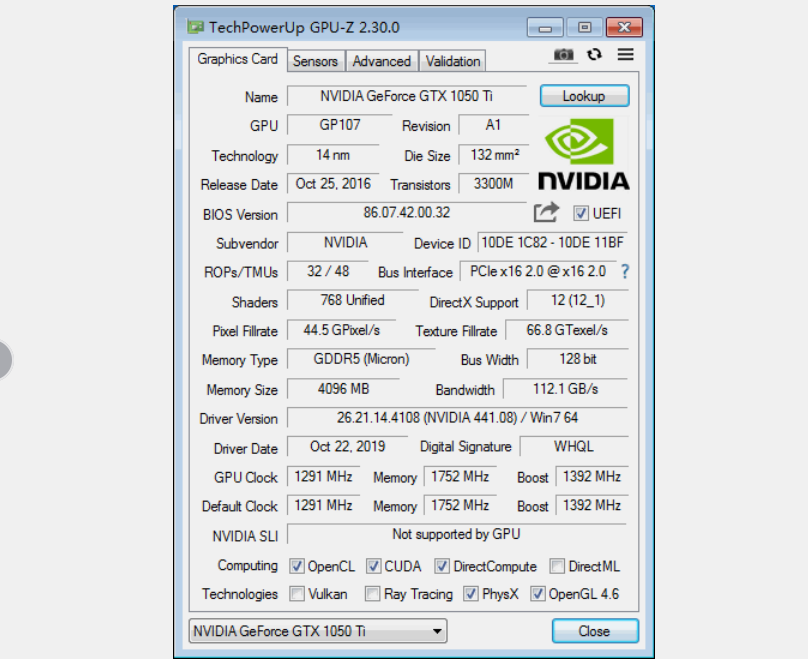Click the Pixel Fillrate 44.5 GPixel/s field
Screen dimensions: 808x659
(341, 330)
